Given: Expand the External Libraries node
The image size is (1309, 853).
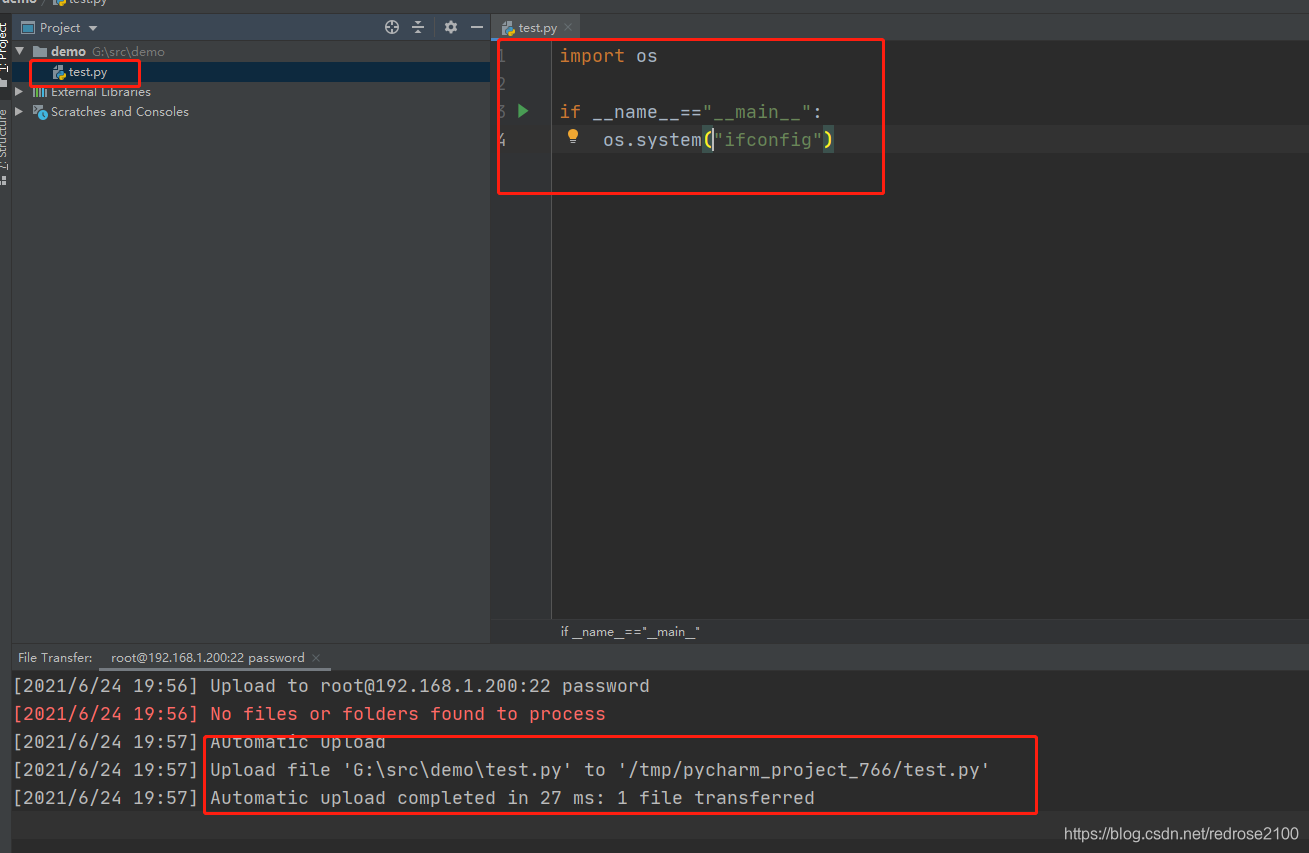Looking at the screenshot, I should pos(19,91).
